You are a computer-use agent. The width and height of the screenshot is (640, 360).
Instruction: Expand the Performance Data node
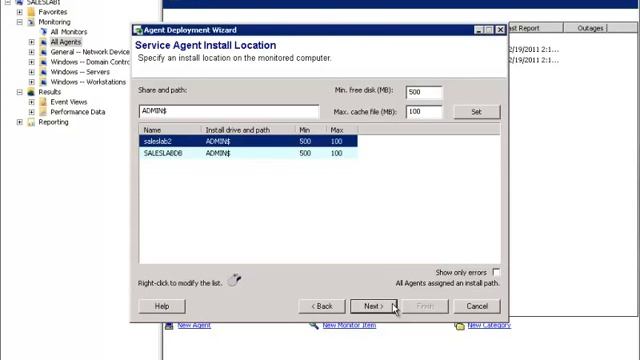coord(32,112)
